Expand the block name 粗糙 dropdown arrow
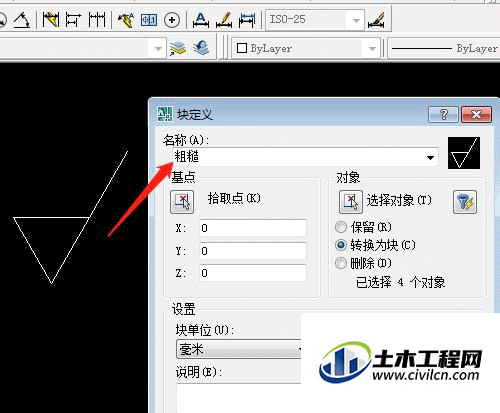500x413 pixels. 430,157
